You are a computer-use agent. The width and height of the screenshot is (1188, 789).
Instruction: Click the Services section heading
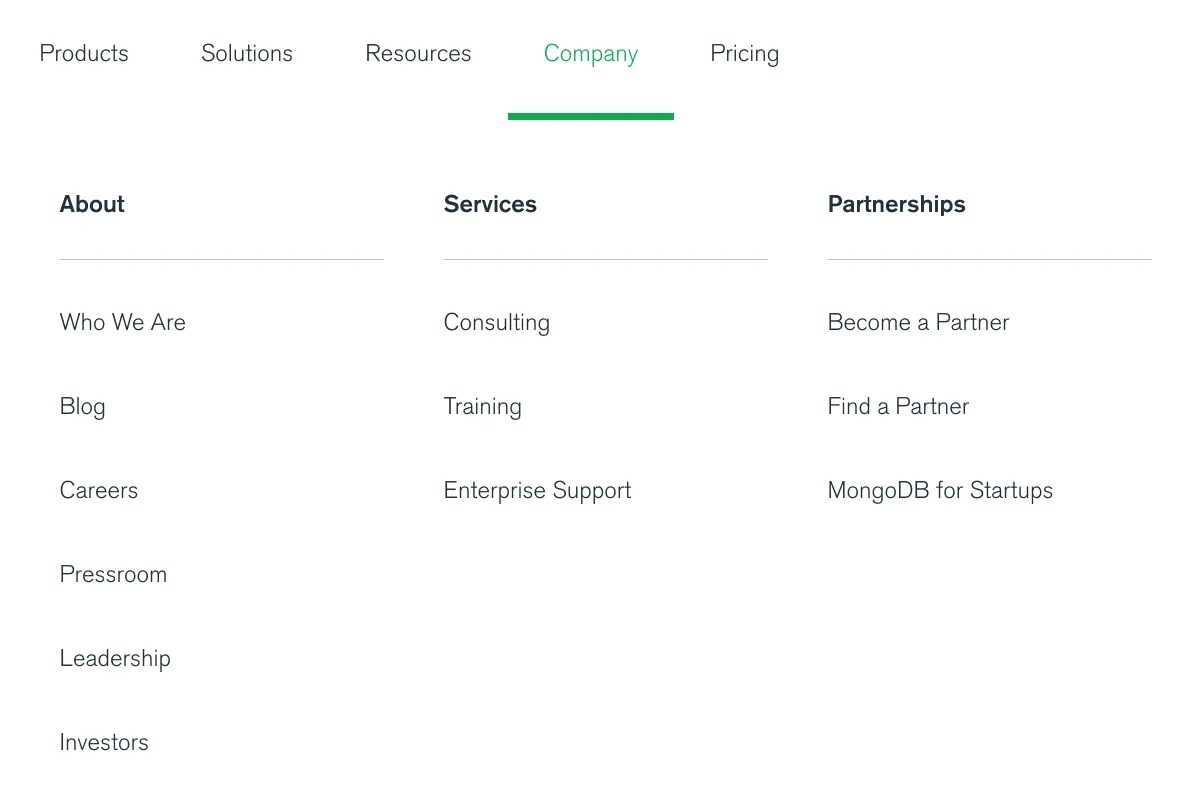click(490, 204)
